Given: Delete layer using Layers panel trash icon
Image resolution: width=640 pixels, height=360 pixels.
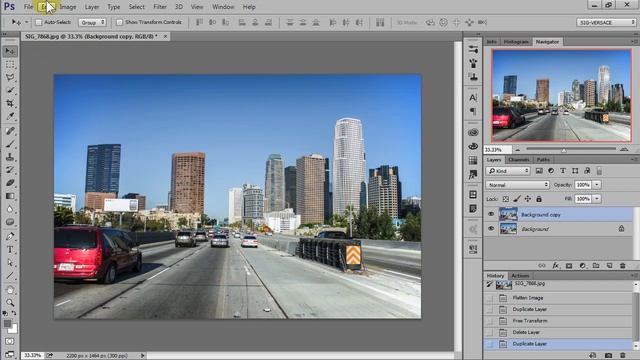Looking at the screenshot, I should click(x=622, y=266).
